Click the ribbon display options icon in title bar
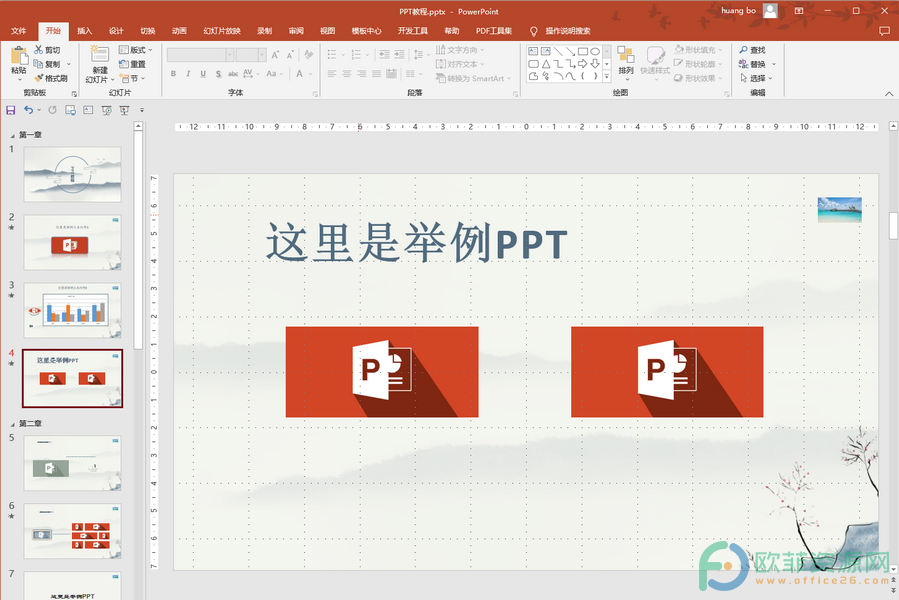 tap(799, 10)
